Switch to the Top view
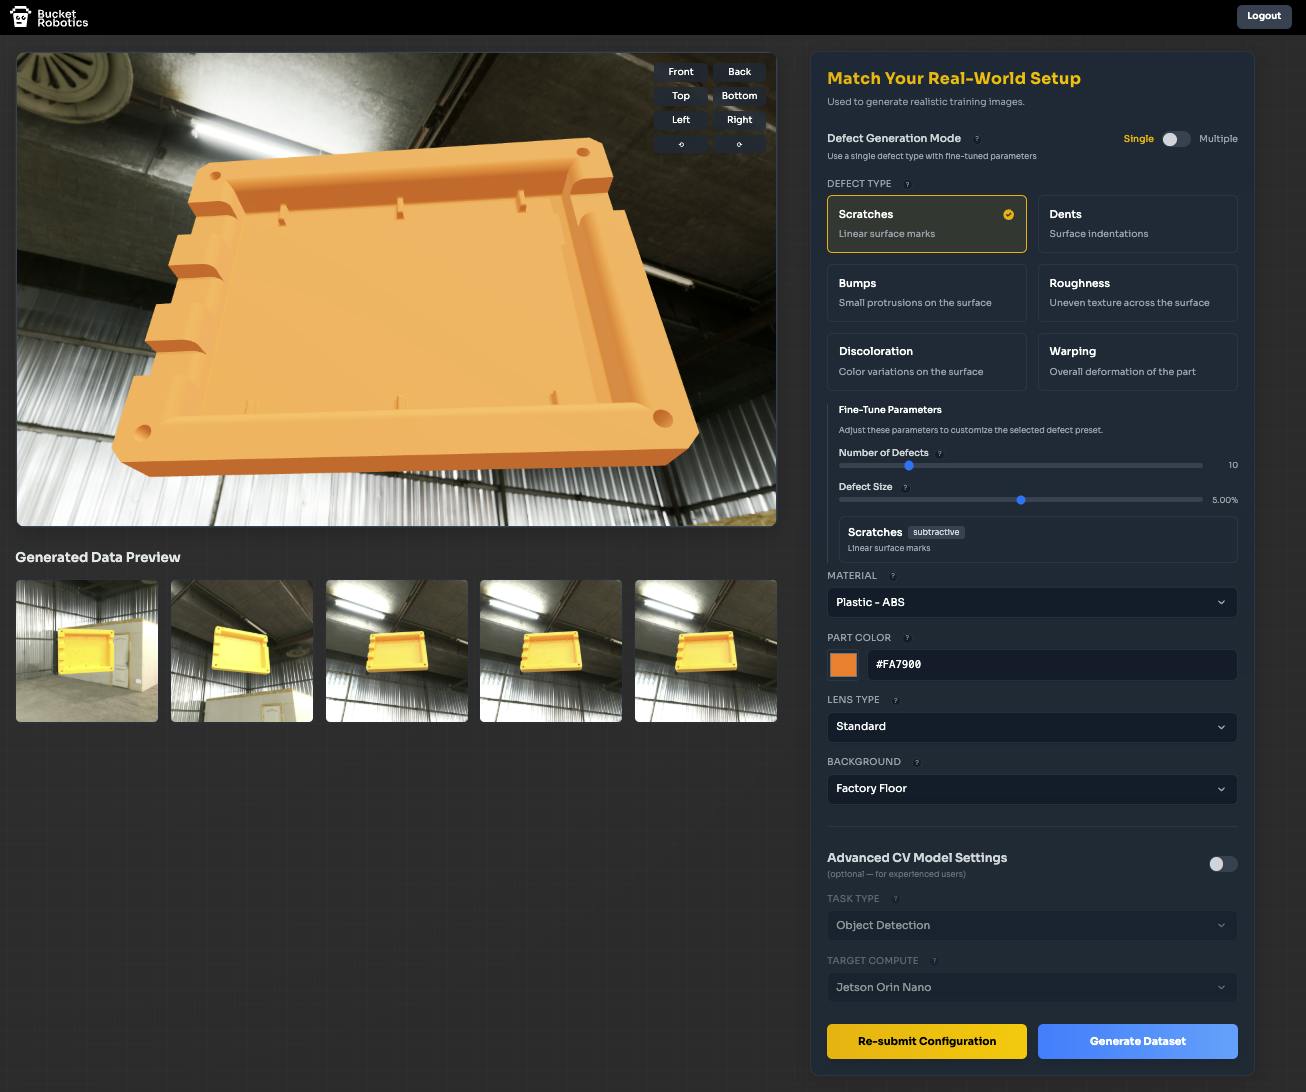Viewport: 1306px width, 1092px height. click(x=680, y=95)
